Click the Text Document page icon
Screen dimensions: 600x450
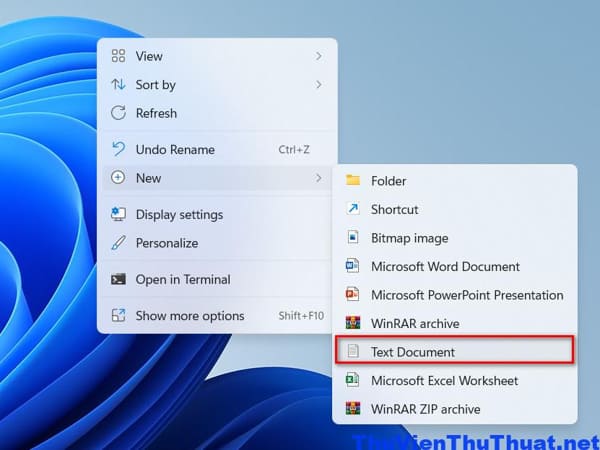(x=353, y=351)
